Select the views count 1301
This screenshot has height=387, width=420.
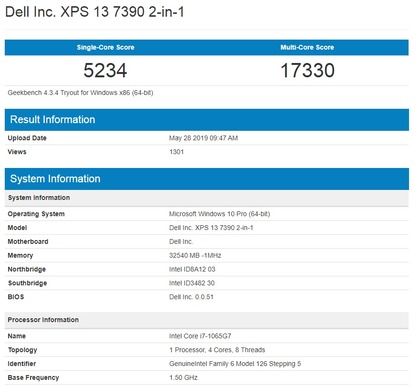(176, 152)
